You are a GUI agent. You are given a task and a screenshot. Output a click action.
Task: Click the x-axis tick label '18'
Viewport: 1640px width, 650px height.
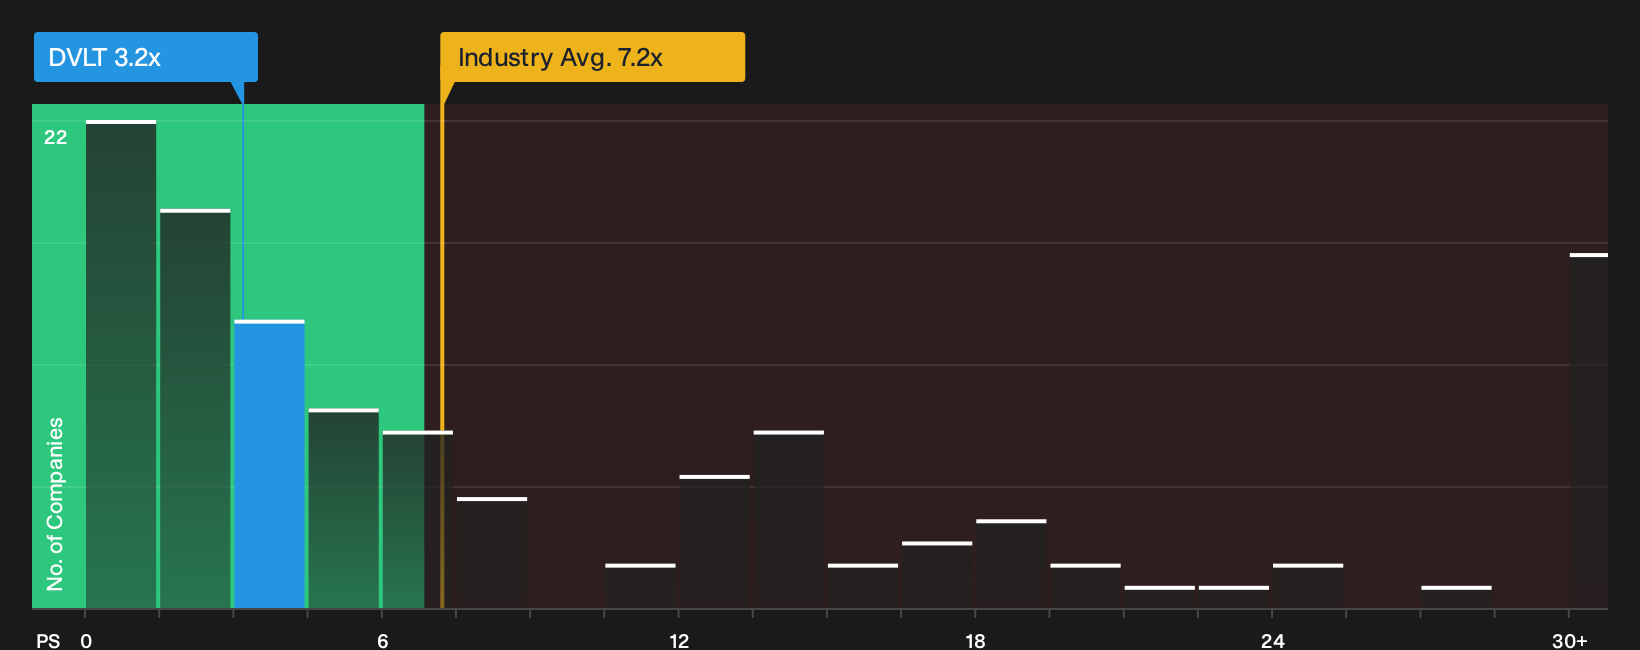(975, 641)
